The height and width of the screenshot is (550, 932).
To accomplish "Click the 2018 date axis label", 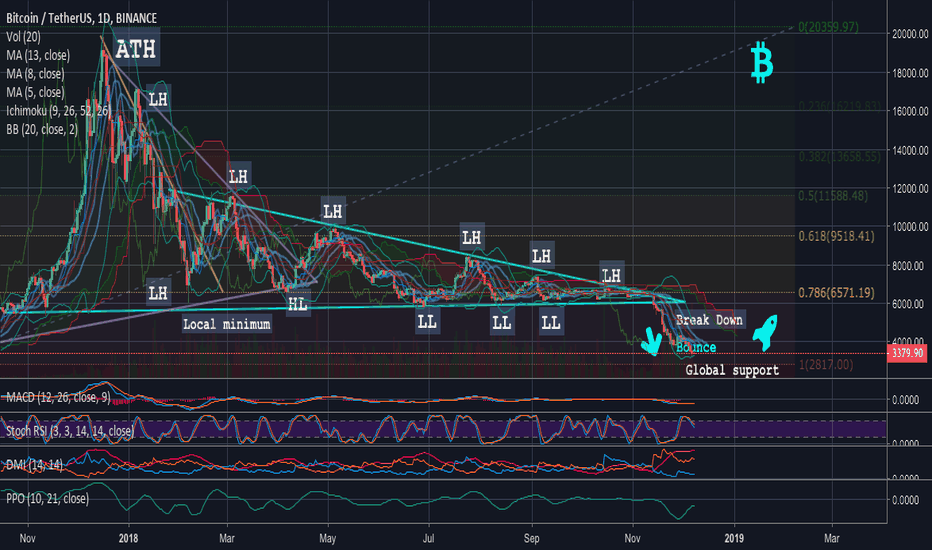I will click(x=128, y=538).
